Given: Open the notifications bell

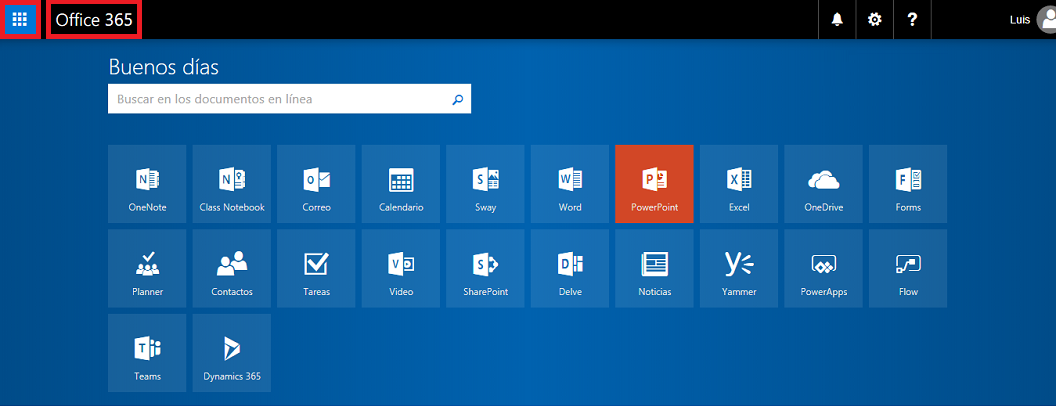Looking at the screenshot, I should tap(837, 20).
